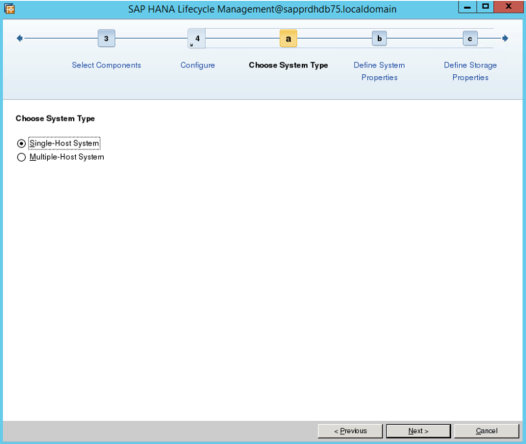Click the SAP HANA window title icon
The image size is (526, 444).
click(9, 8)
